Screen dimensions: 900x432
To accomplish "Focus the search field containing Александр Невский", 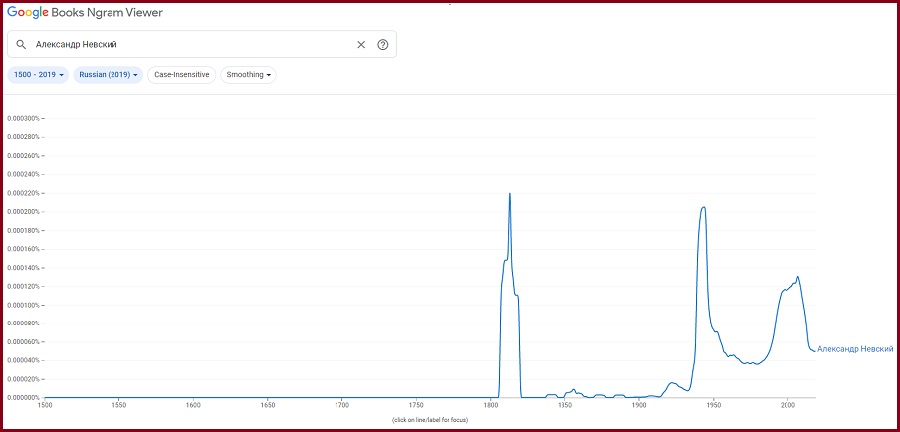I will pos(190,45).
